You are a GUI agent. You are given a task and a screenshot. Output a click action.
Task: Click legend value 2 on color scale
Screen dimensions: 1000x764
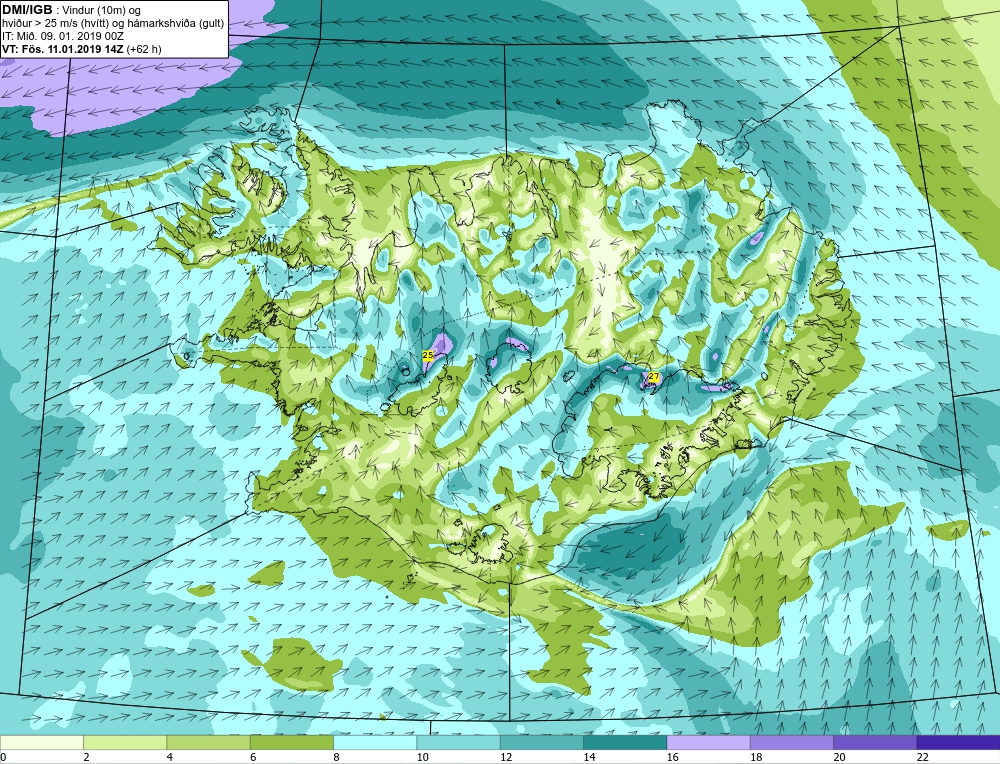(x=86, y=757)
